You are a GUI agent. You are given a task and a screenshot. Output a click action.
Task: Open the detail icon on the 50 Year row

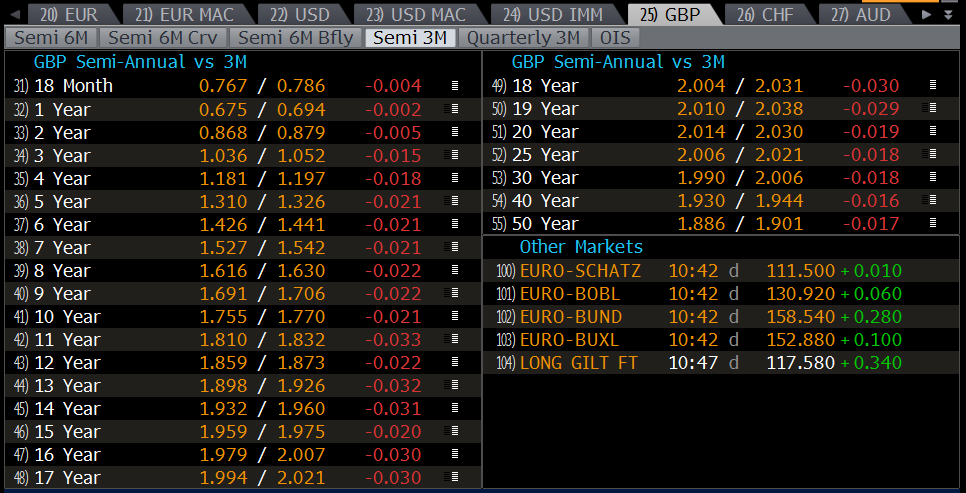point(933,224)
